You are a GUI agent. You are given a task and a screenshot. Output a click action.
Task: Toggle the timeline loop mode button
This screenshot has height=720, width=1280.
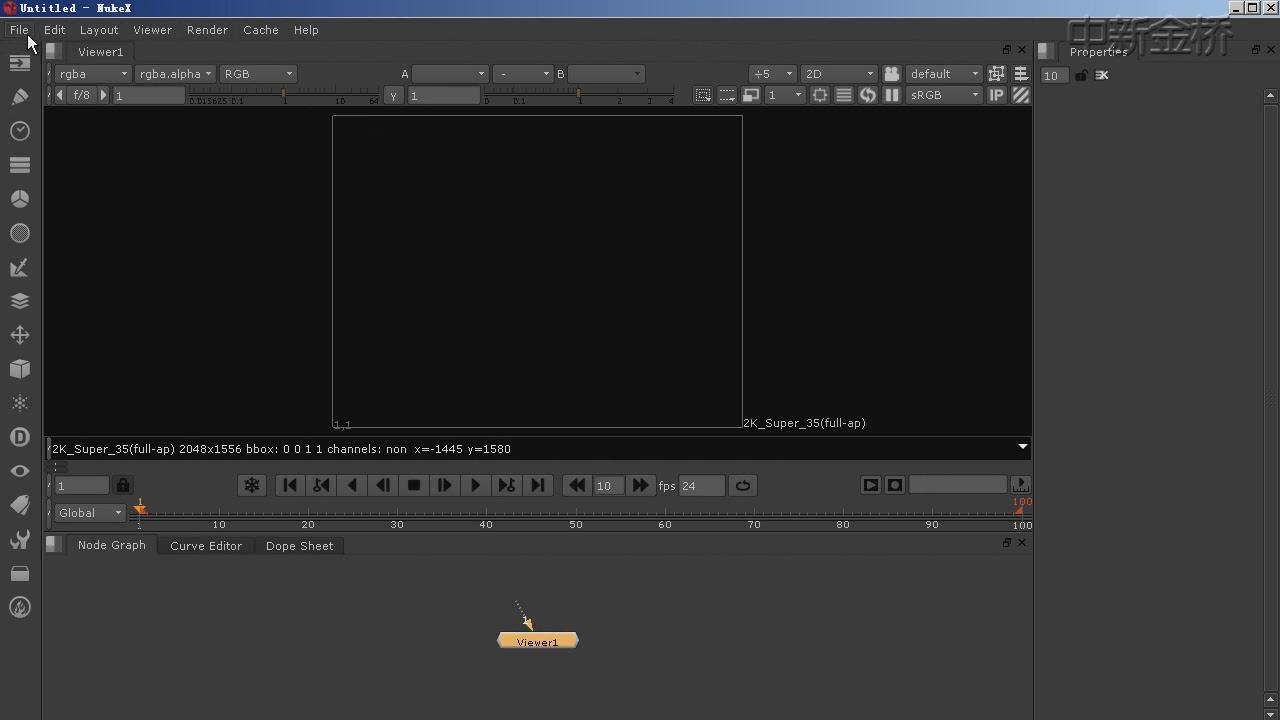[x=743, y=485]
